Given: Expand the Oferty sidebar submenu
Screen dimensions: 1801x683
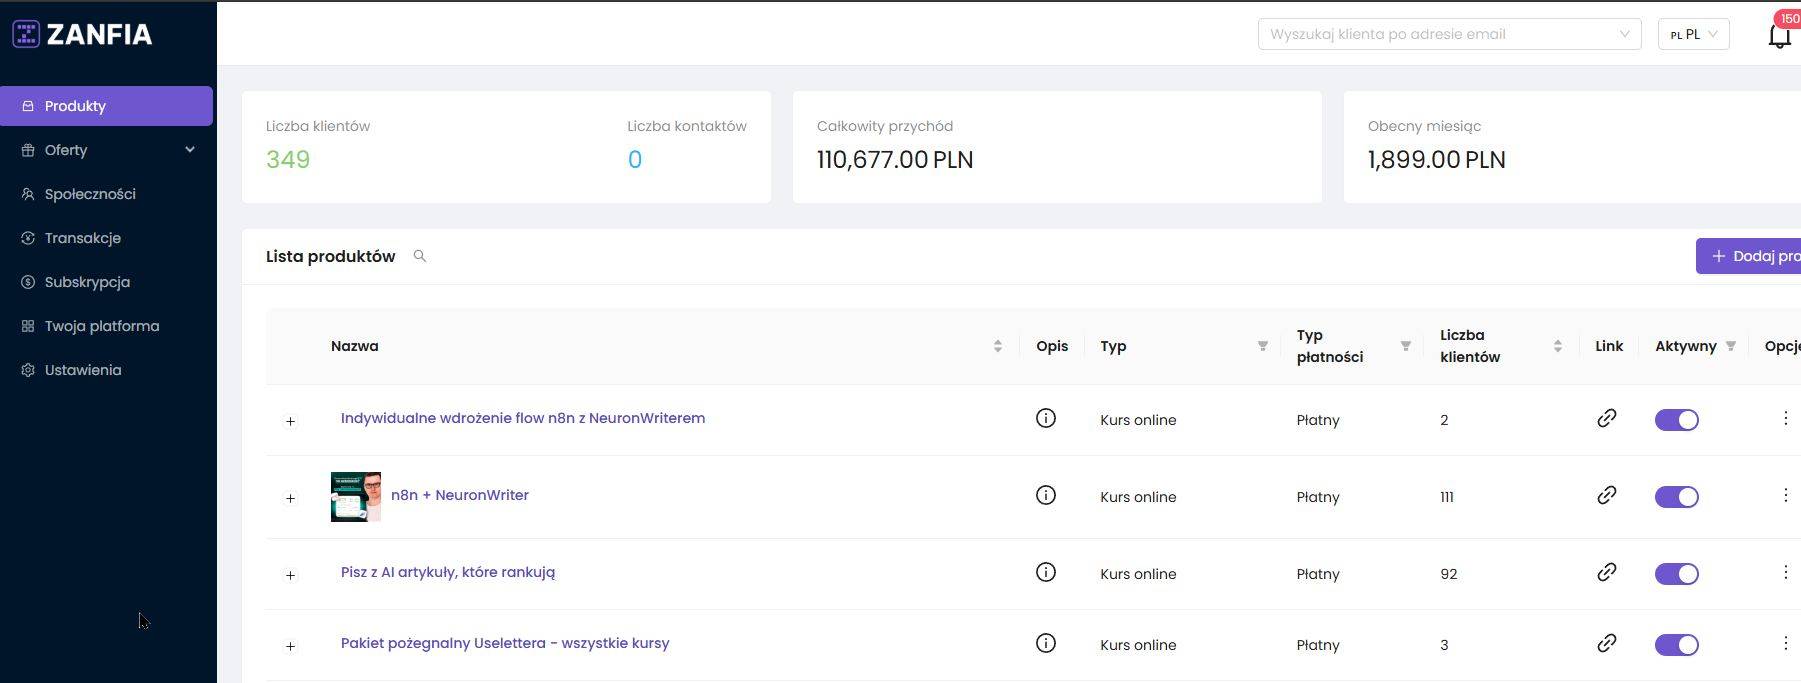Looking at the screenshot, I should pos(190,150).
